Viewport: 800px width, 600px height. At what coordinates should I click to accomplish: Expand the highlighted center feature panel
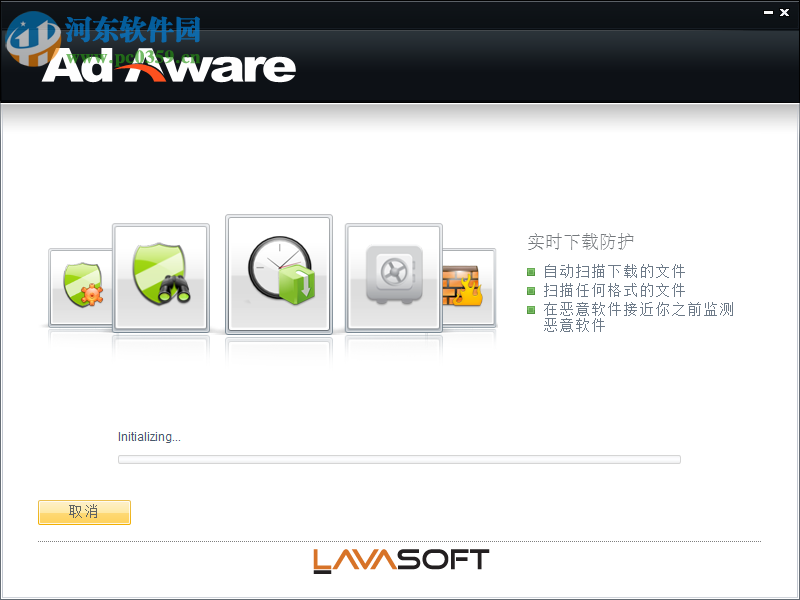[x=278, y=271]
